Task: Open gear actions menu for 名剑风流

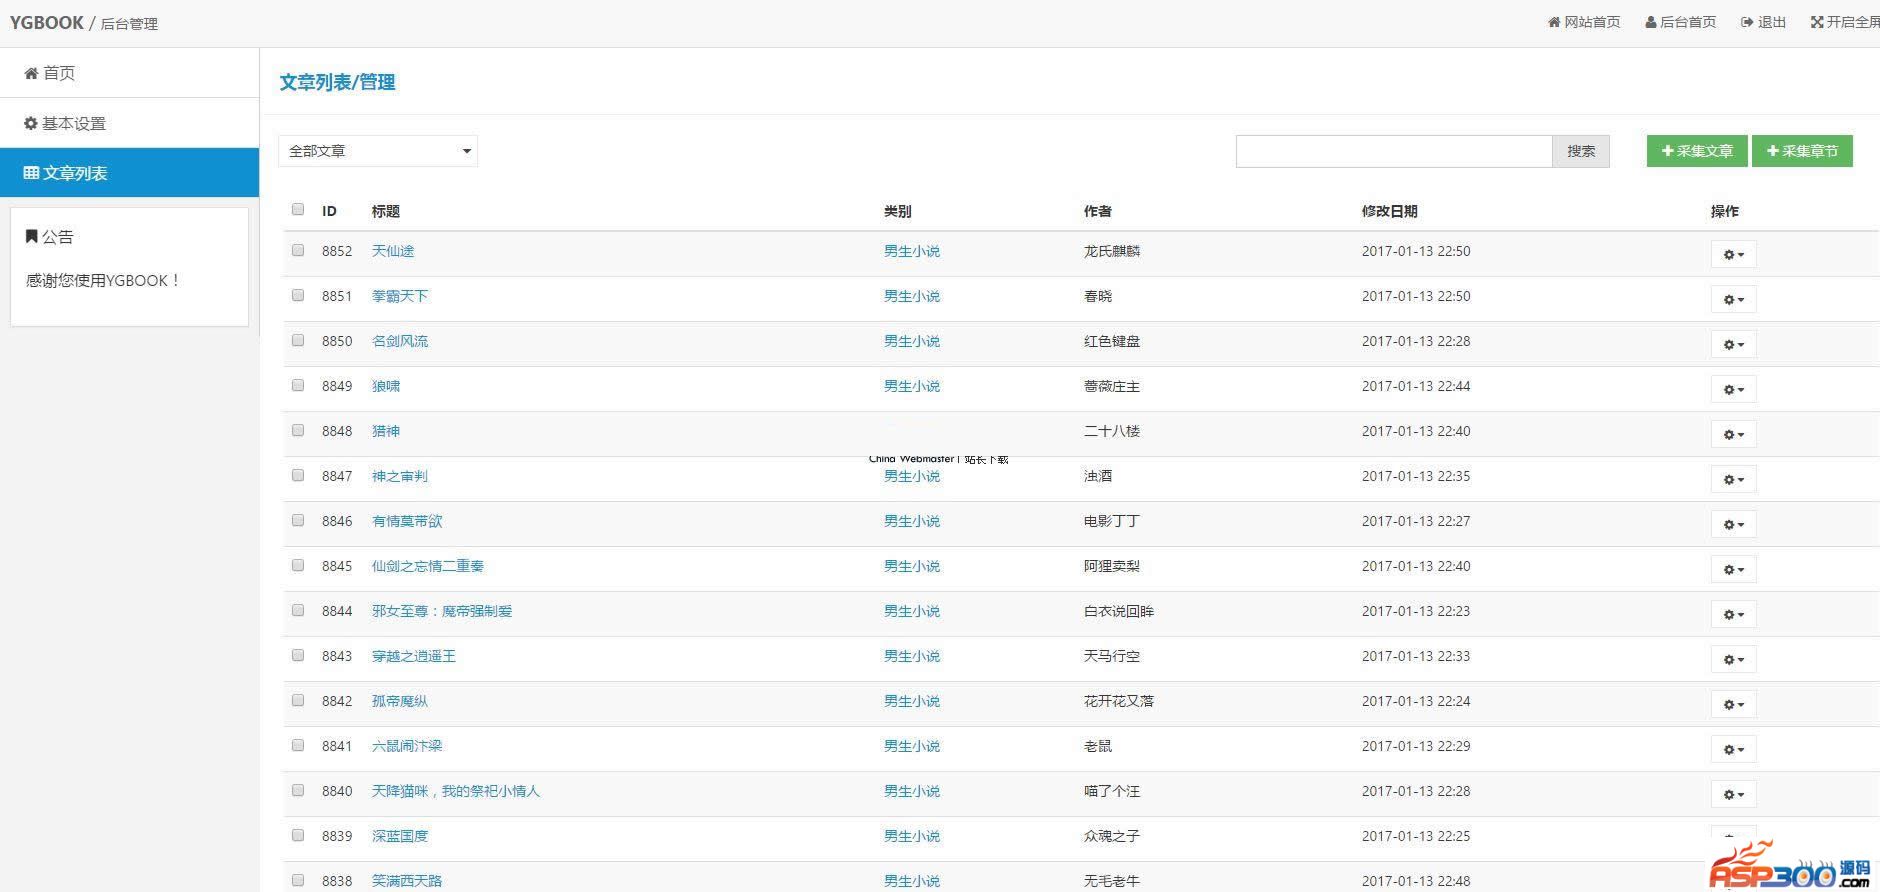Action: pos(1733,344)
